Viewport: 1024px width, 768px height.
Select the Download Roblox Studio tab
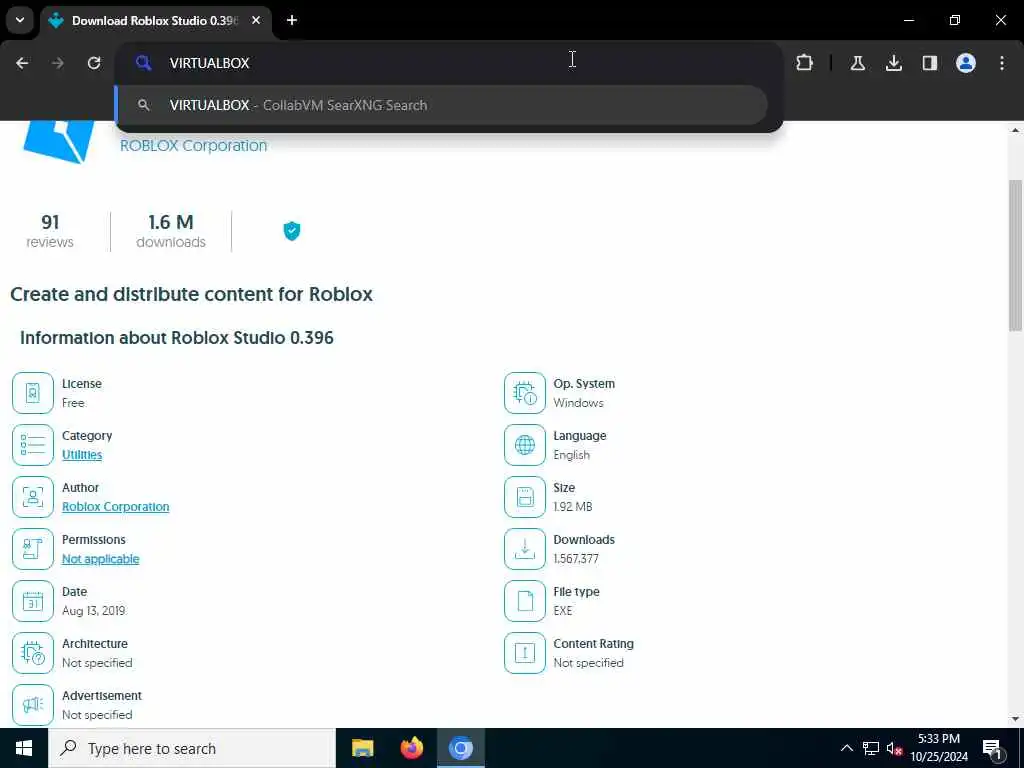click(153, 20)
